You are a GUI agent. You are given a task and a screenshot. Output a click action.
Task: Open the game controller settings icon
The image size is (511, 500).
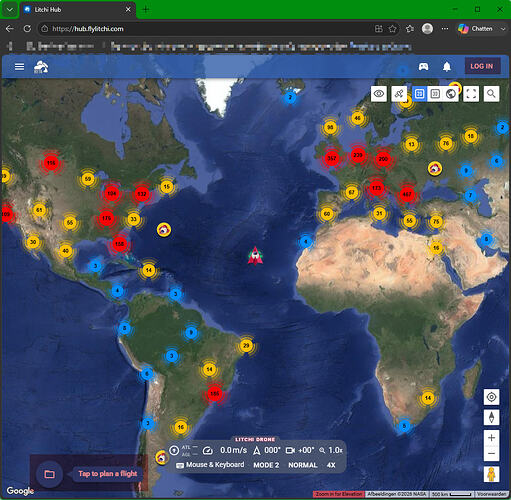tap(423, 67)
